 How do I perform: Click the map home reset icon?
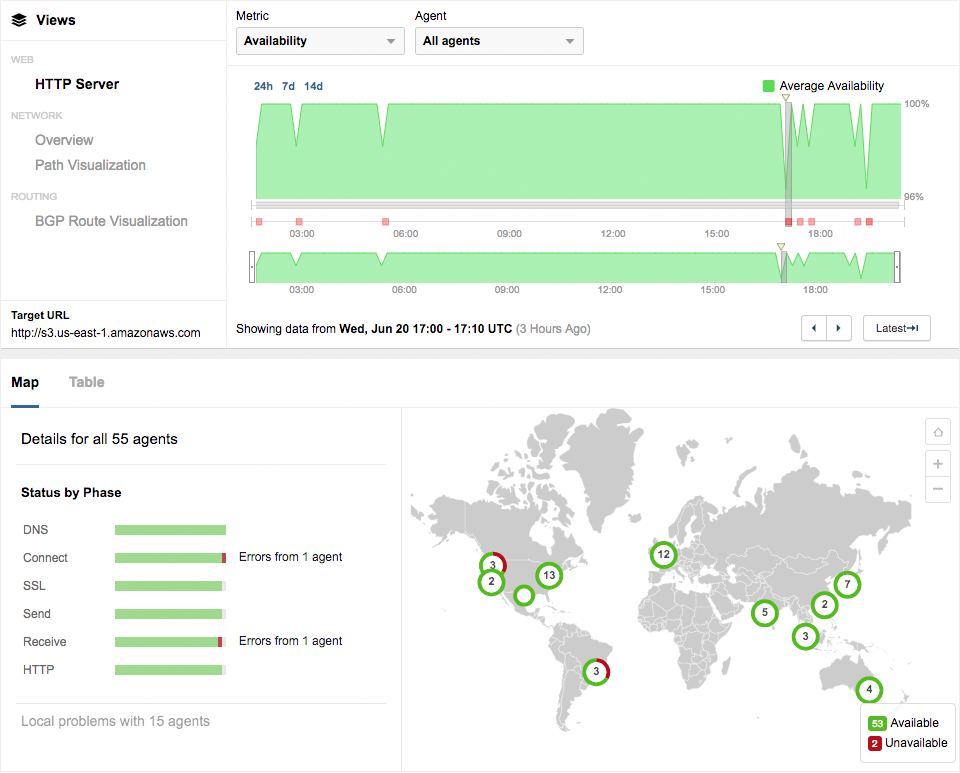(938, 432)
